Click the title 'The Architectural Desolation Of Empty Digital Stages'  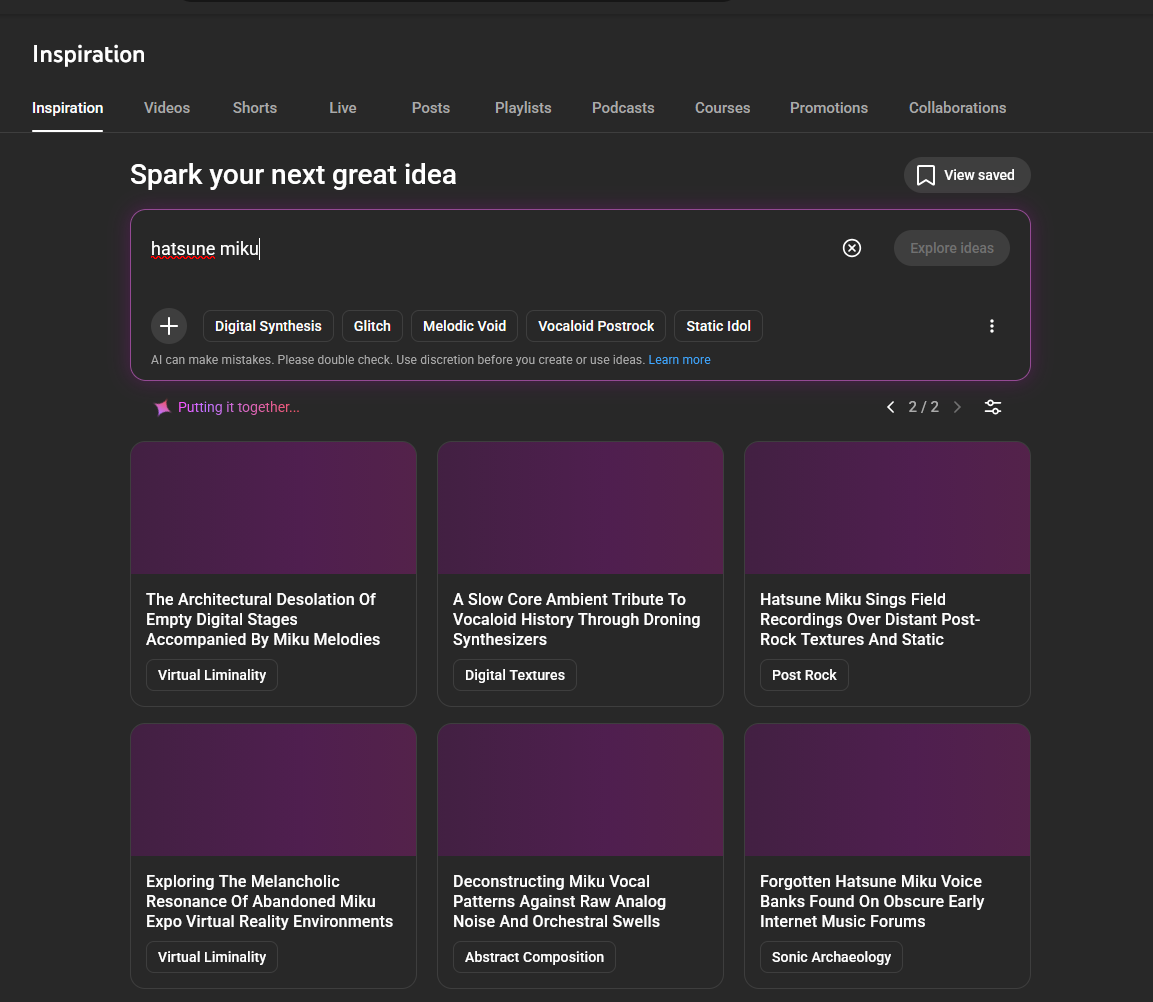click(263, 620)
